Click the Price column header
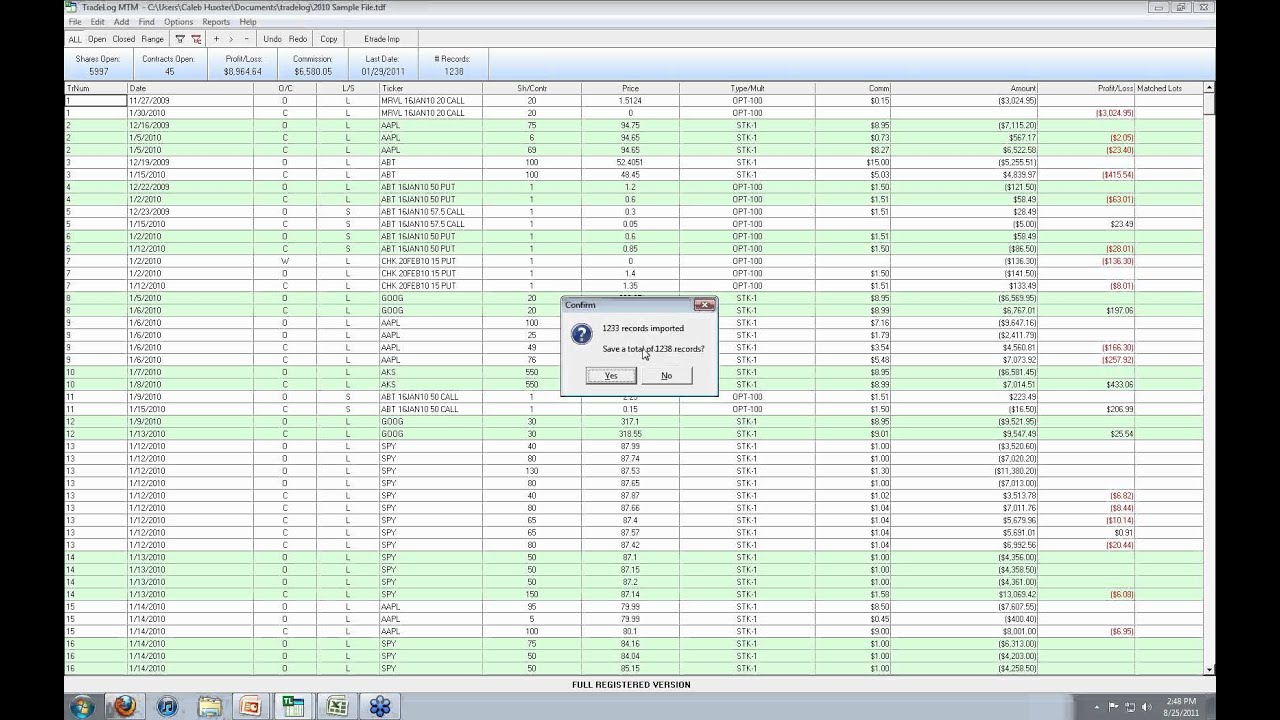The width and height of the screenshot is (1280, 720). click(630, 88)
